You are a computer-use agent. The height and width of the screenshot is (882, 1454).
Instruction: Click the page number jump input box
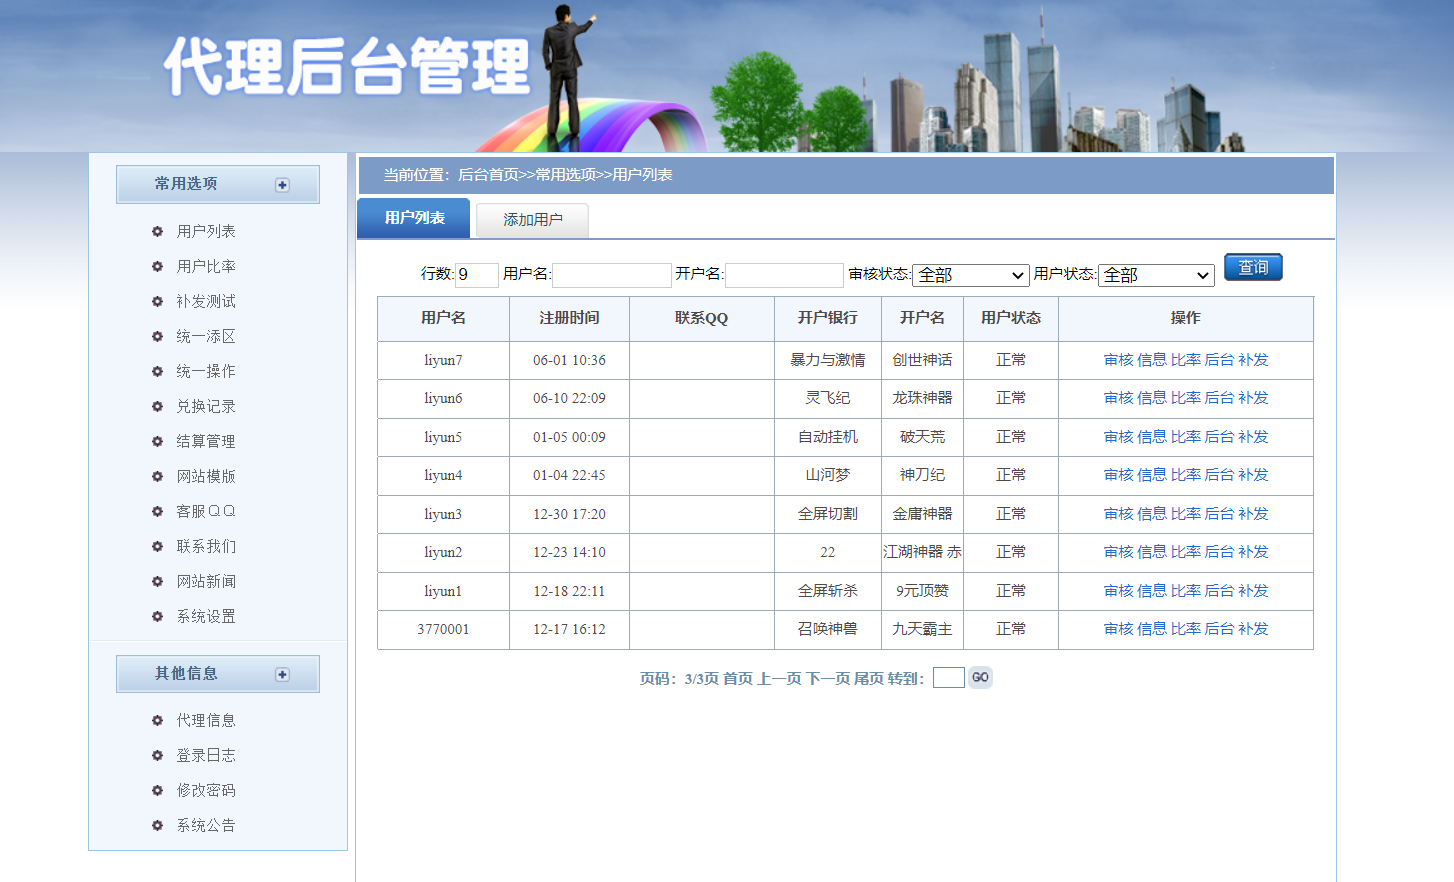pyautogui.click(x=948, y=677)
